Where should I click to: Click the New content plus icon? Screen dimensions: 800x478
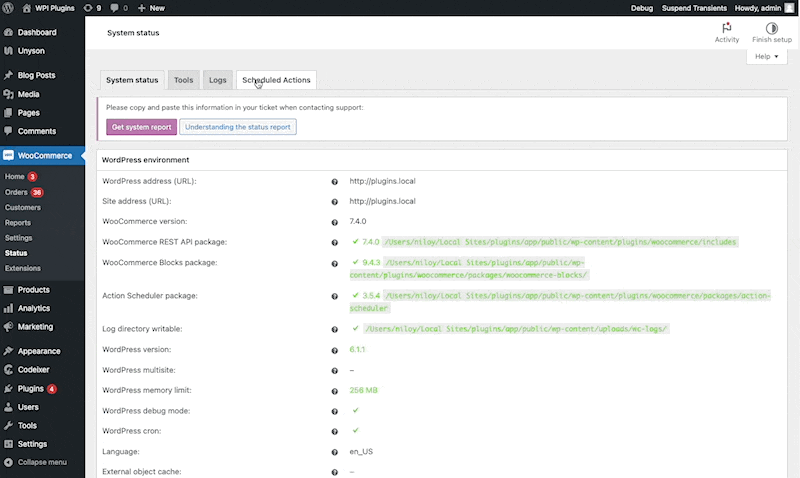pyautogui.click(x=141, y=8)
